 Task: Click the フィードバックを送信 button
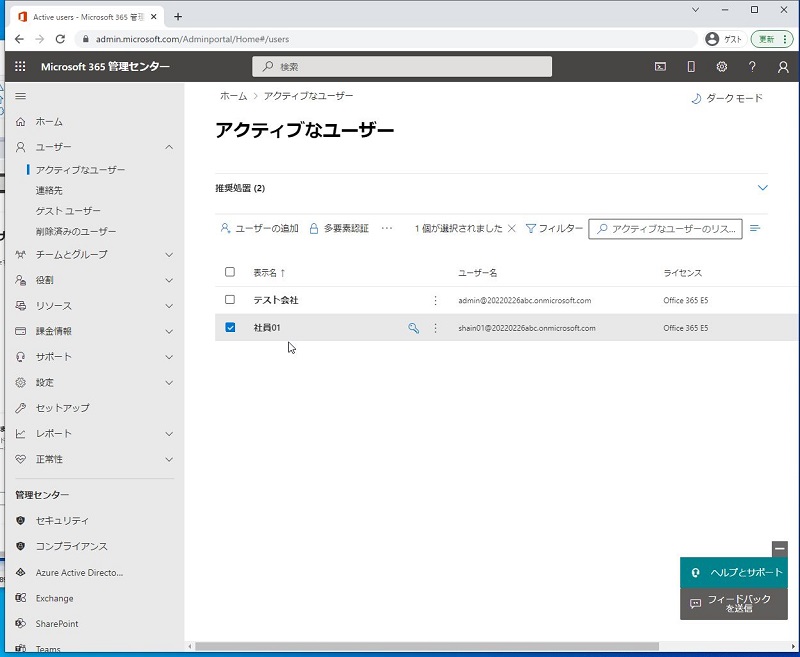click(734, 604)
